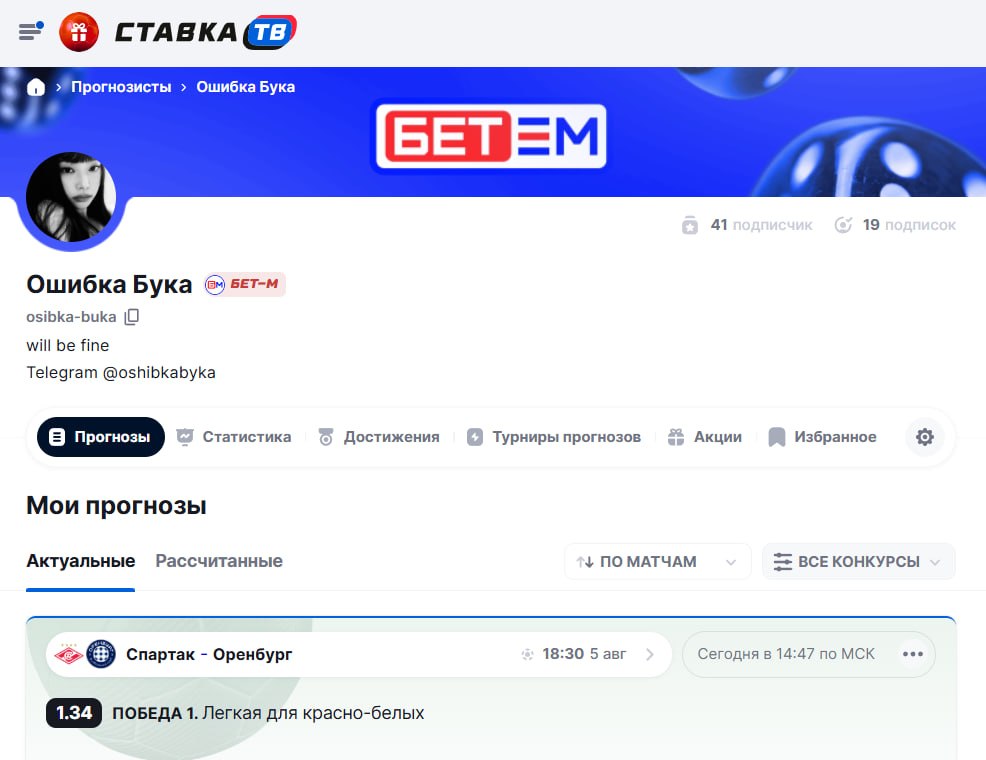Copy the osibka-buka username icon
The height and width of the screenshot is (760, 986).
(x=131, y=317)
